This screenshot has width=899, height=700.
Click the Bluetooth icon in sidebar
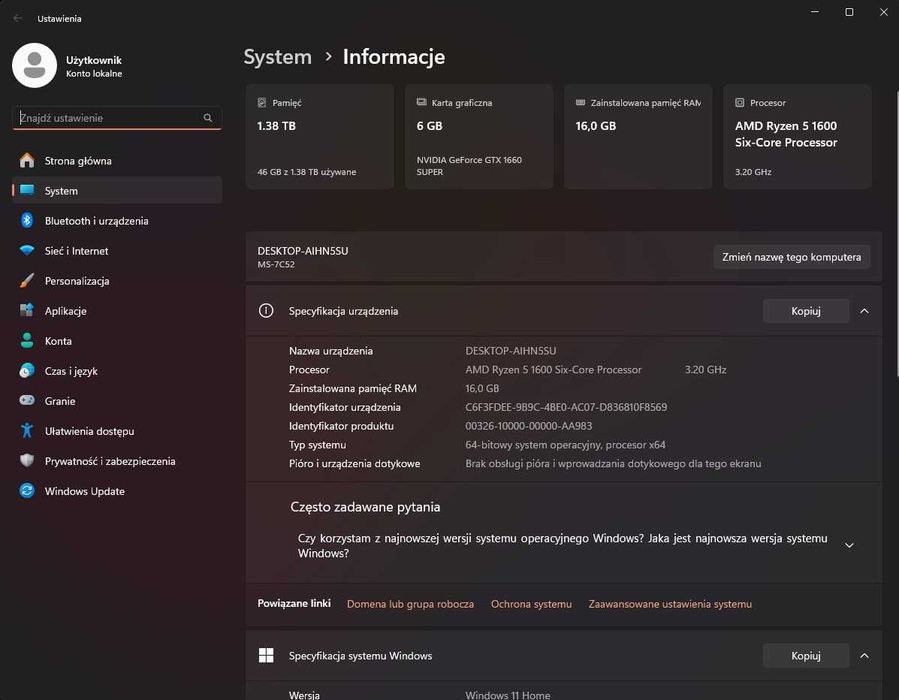[27, 220]
